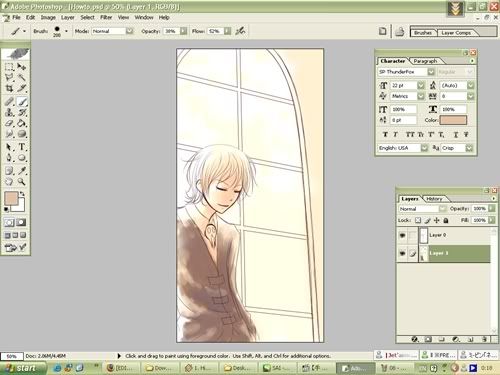This screenshot has height=375, width=500.
Task: Select the Crop tool
Action: point(9,88)
